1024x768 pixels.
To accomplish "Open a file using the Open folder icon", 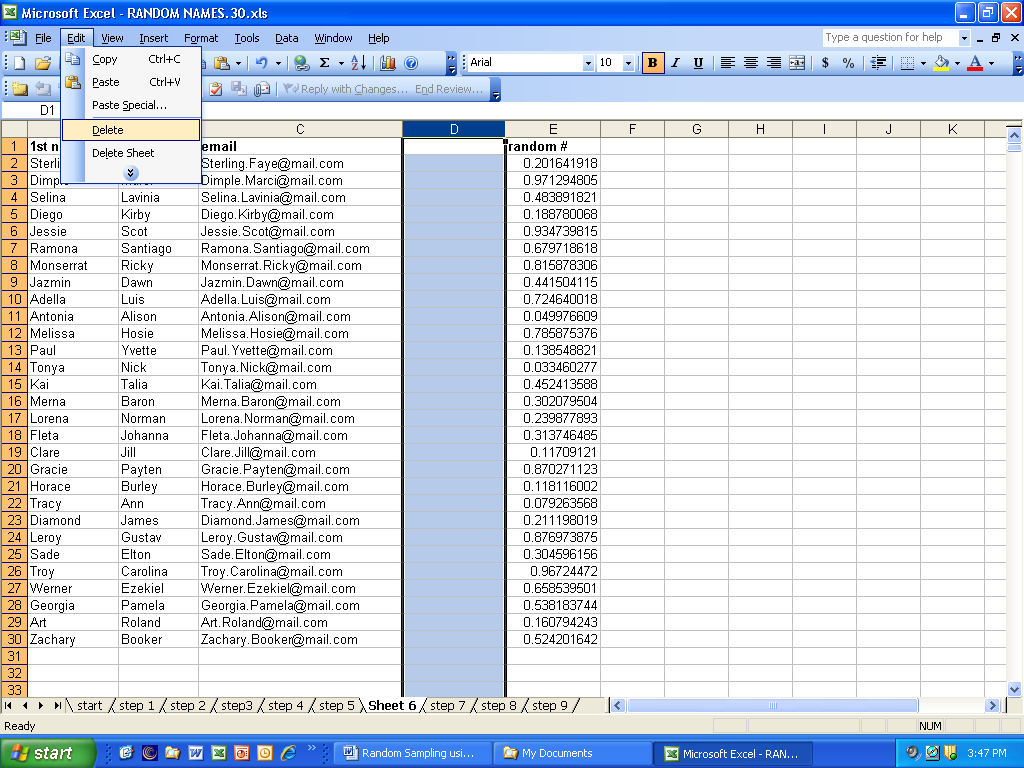I will (x=42, y=63).
